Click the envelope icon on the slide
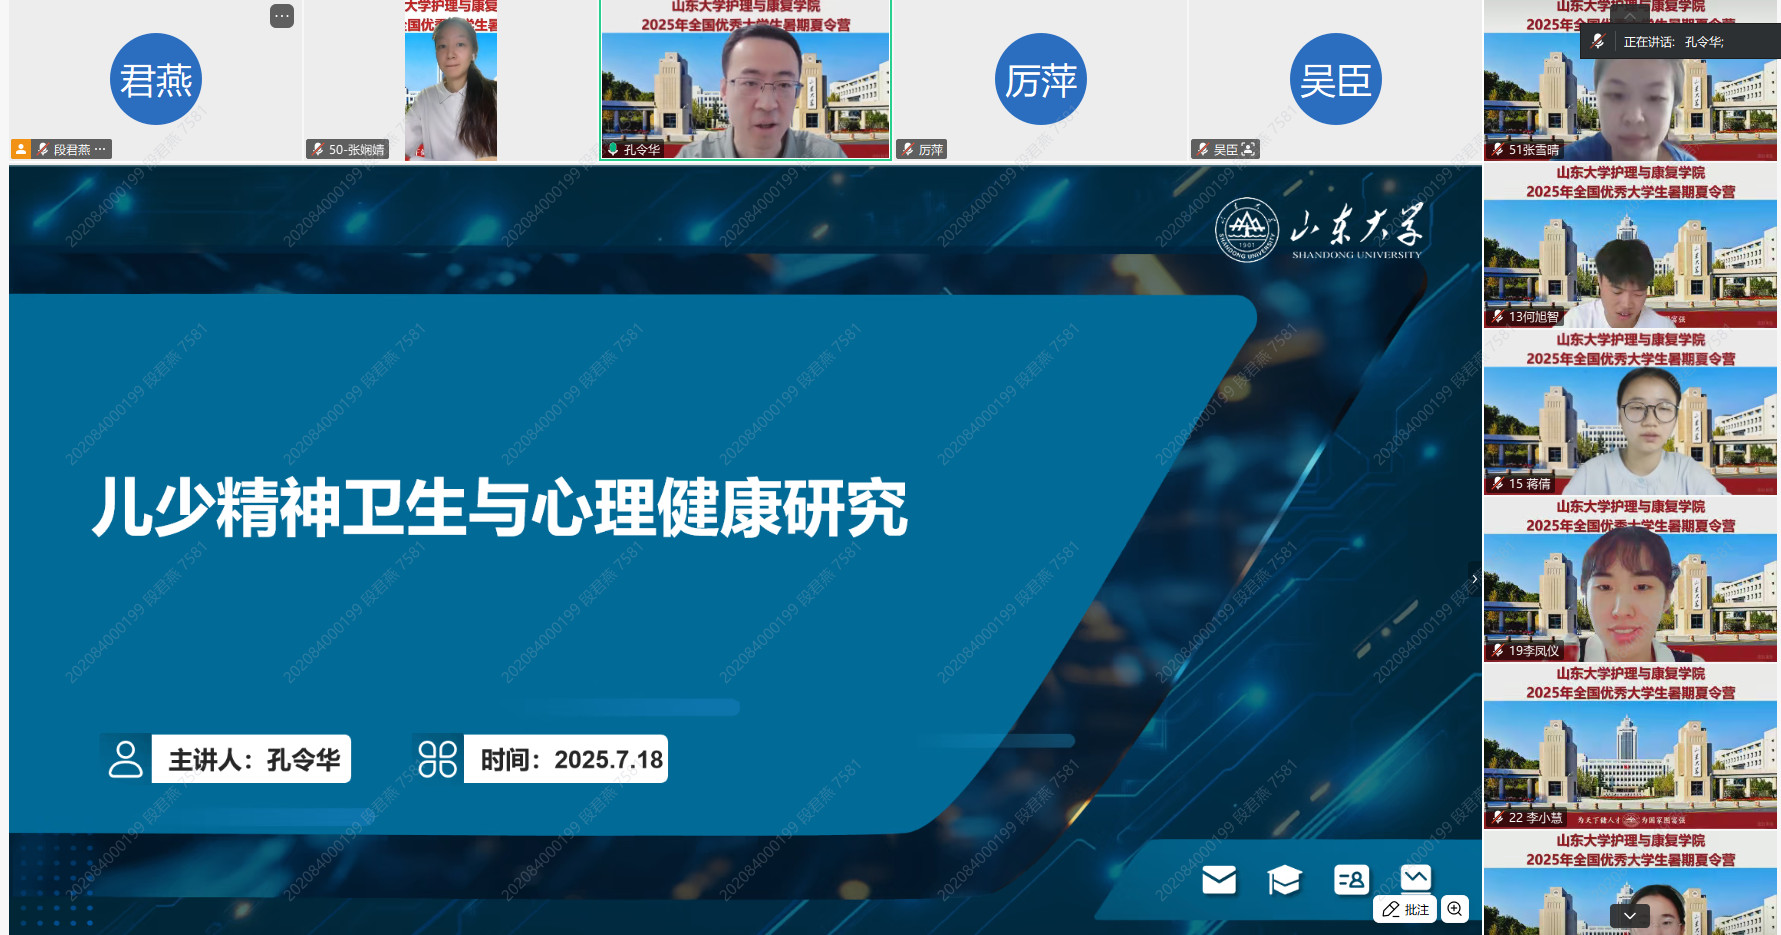1781x935 pixels. tap(1219, 880)
